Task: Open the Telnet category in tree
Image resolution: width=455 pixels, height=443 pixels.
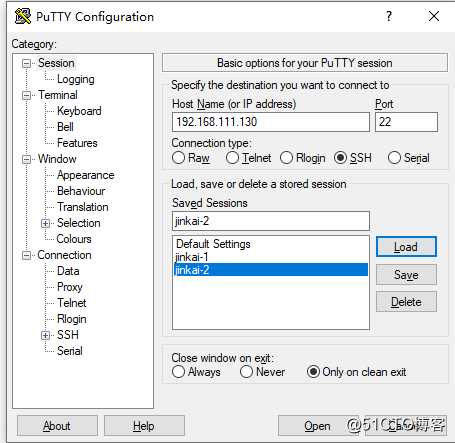Action: click(72, 303)
